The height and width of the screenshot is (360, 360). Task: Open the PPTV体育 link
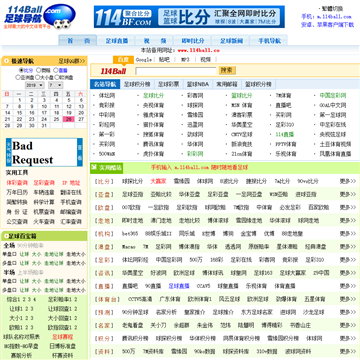coord(286,144)
